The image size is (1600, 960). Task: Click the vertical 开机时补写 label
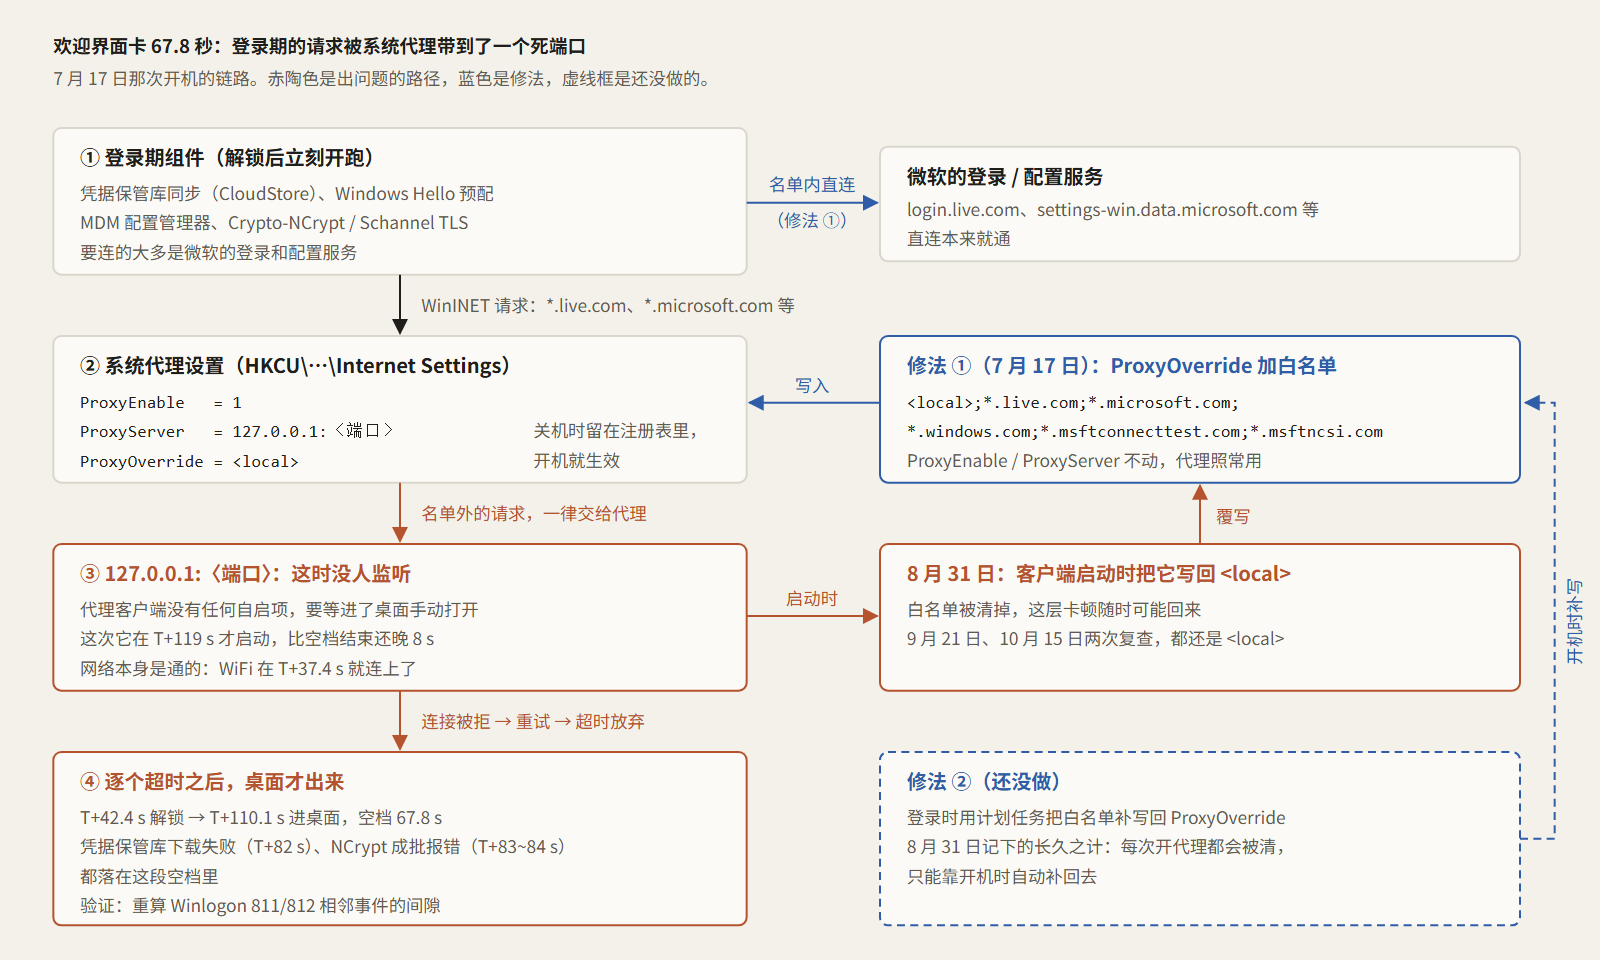[x=1575, y=621]
